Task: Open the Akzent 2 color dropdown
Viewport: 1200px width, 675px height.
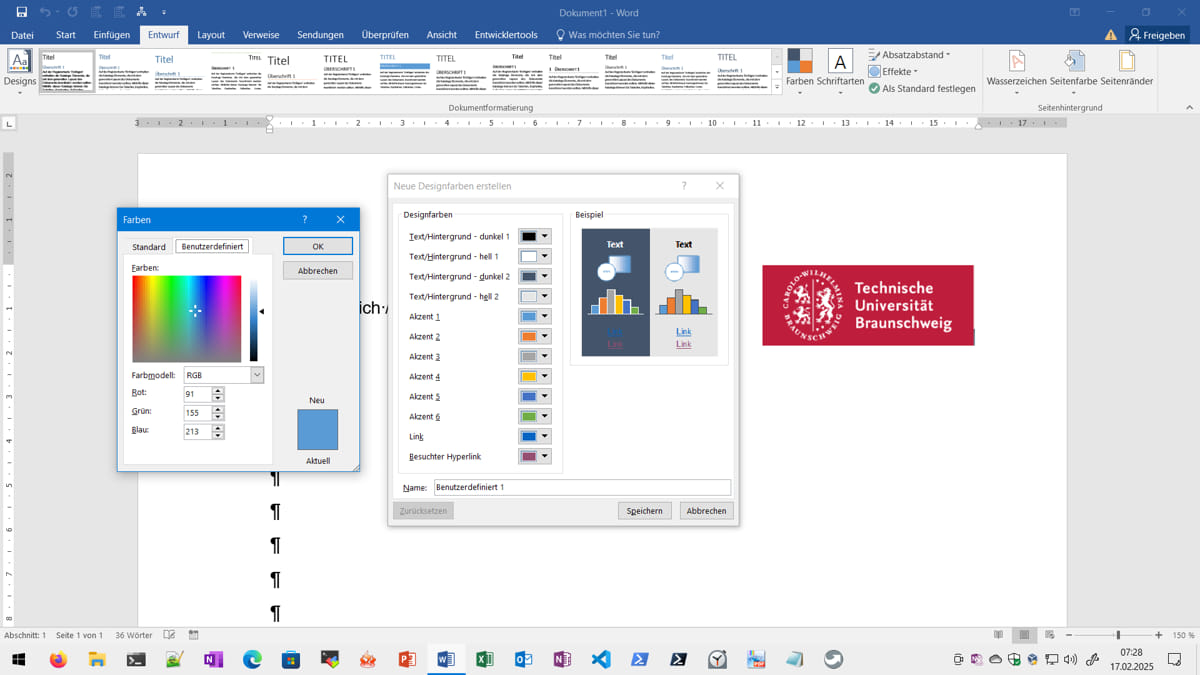Action: (x=545, y=337)
